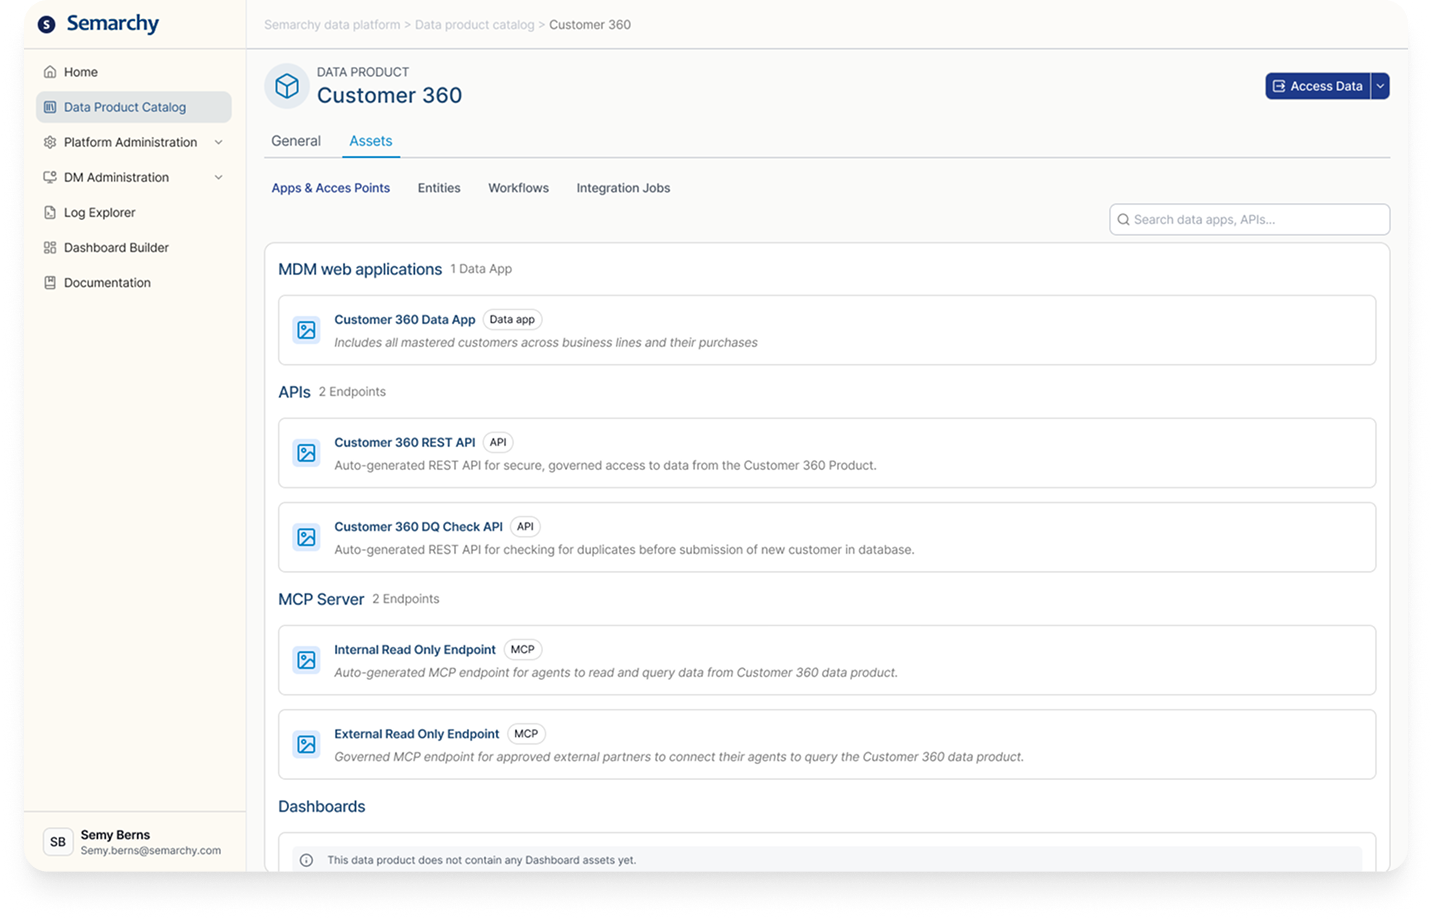Open the Customer 360 Data App link
1432x920 pixels.
(x=405, y=320)
